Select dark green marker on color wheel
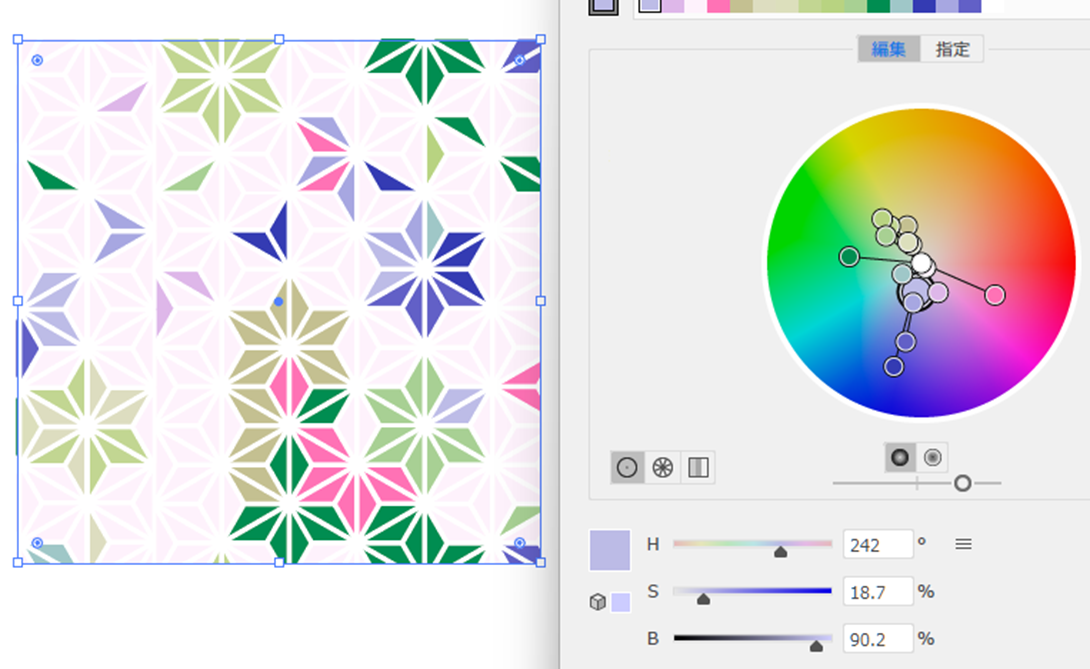The width and height of the screenshot is (1090, 669). click(849, 257)
